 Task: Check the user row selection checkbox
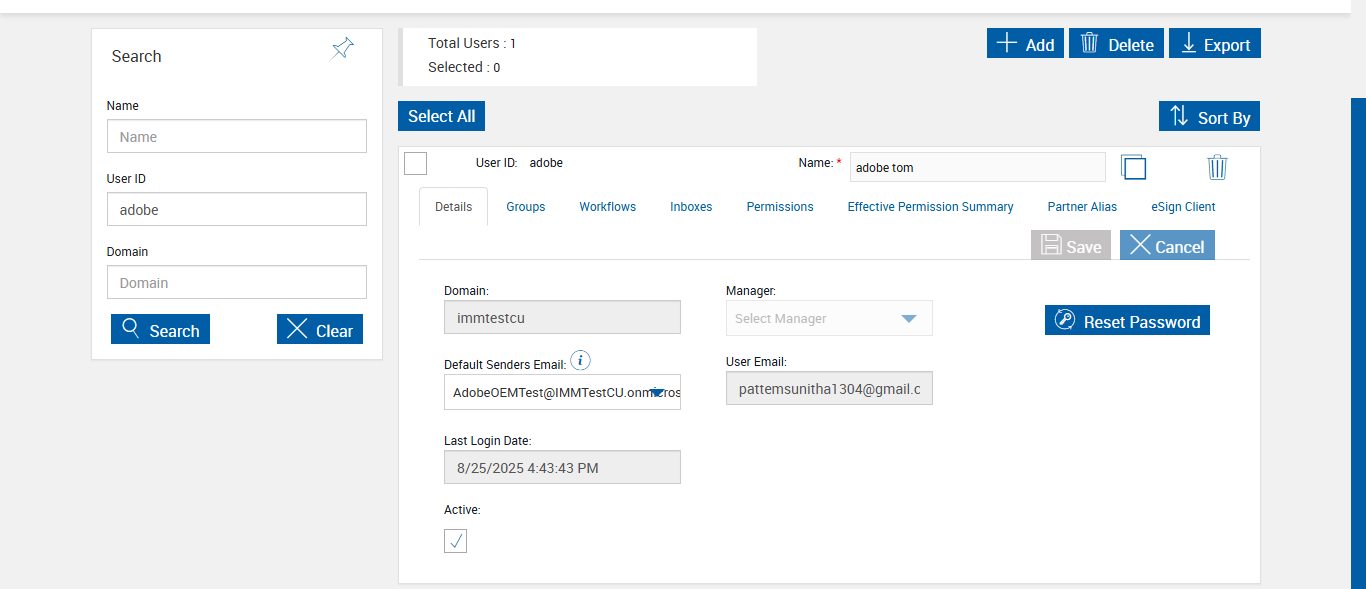pos(415,163)
